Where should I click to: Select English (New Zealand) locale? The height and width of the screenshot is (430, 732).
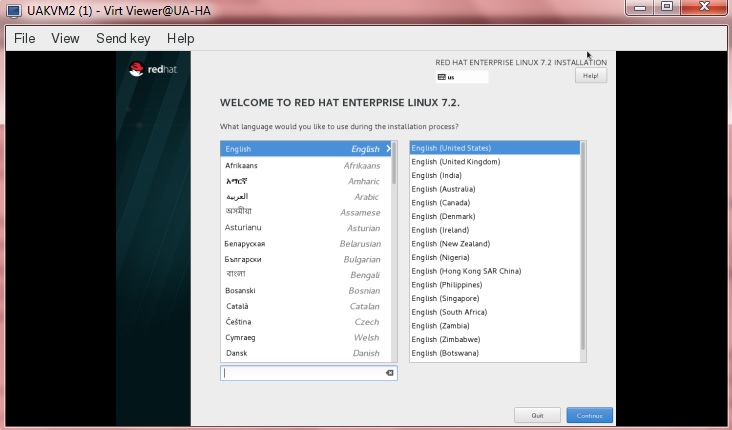[495, 243]
